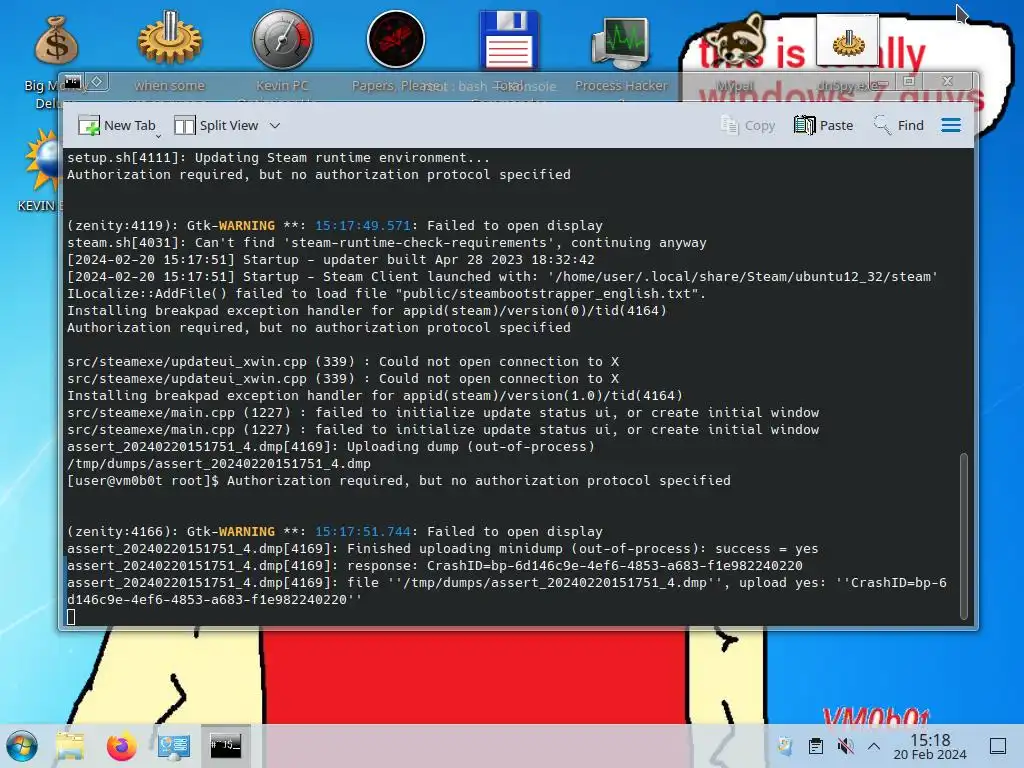Click 'response: CrashID=bp-6d146c9e' line
Screen dimensions: 1024x768
pos(435,566)
